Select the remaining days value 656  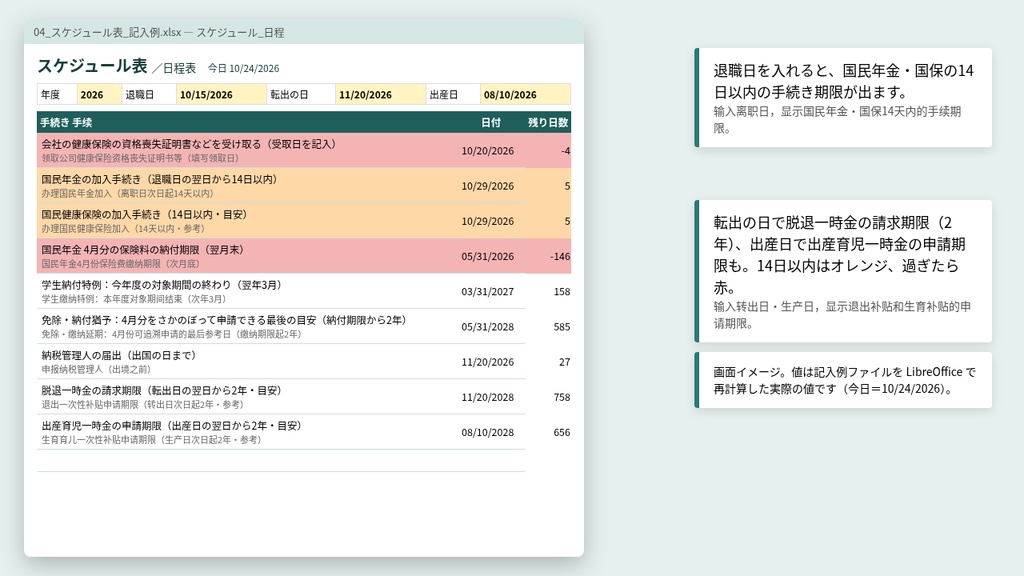[x=562, y=433]
